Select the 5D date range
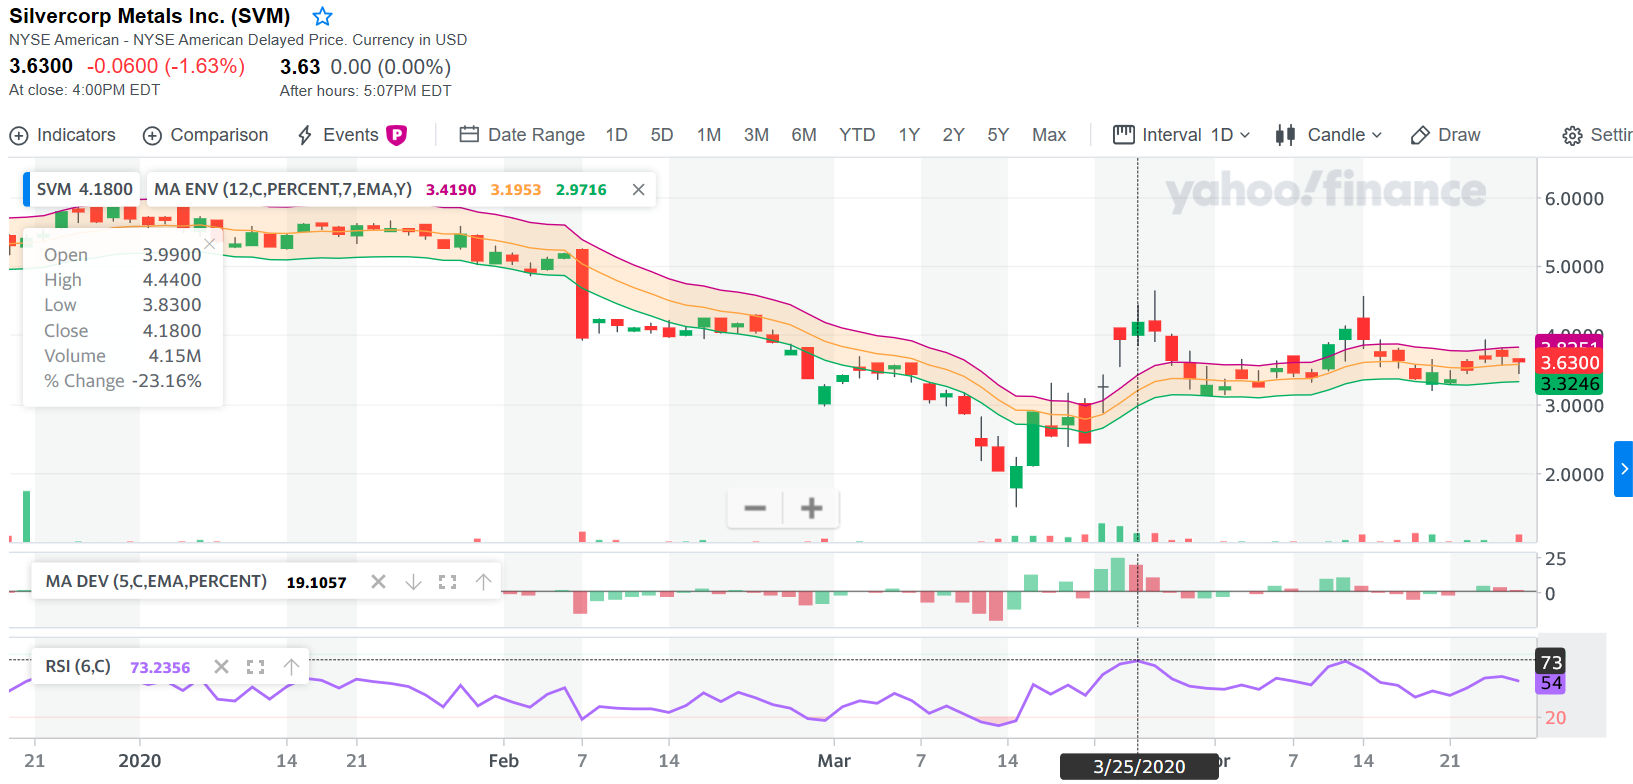The image size is (1633, 784). (x=662, y=135)
